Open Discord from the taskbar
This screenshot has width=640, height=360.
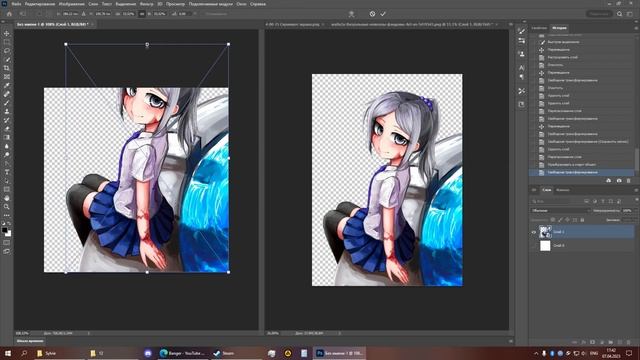coord(148,353)
